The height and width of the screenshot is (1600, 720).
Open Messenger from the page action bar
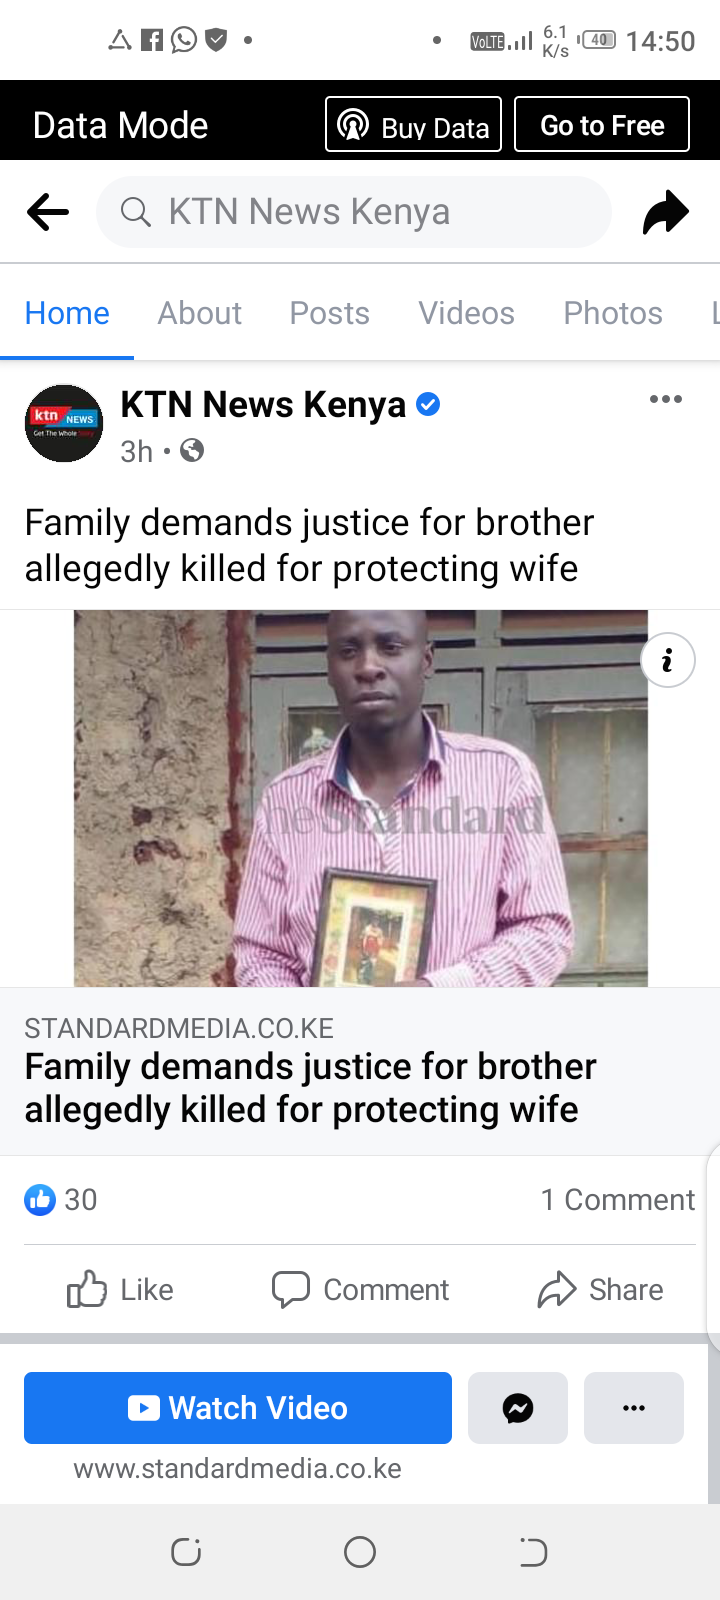(518, 1408)
